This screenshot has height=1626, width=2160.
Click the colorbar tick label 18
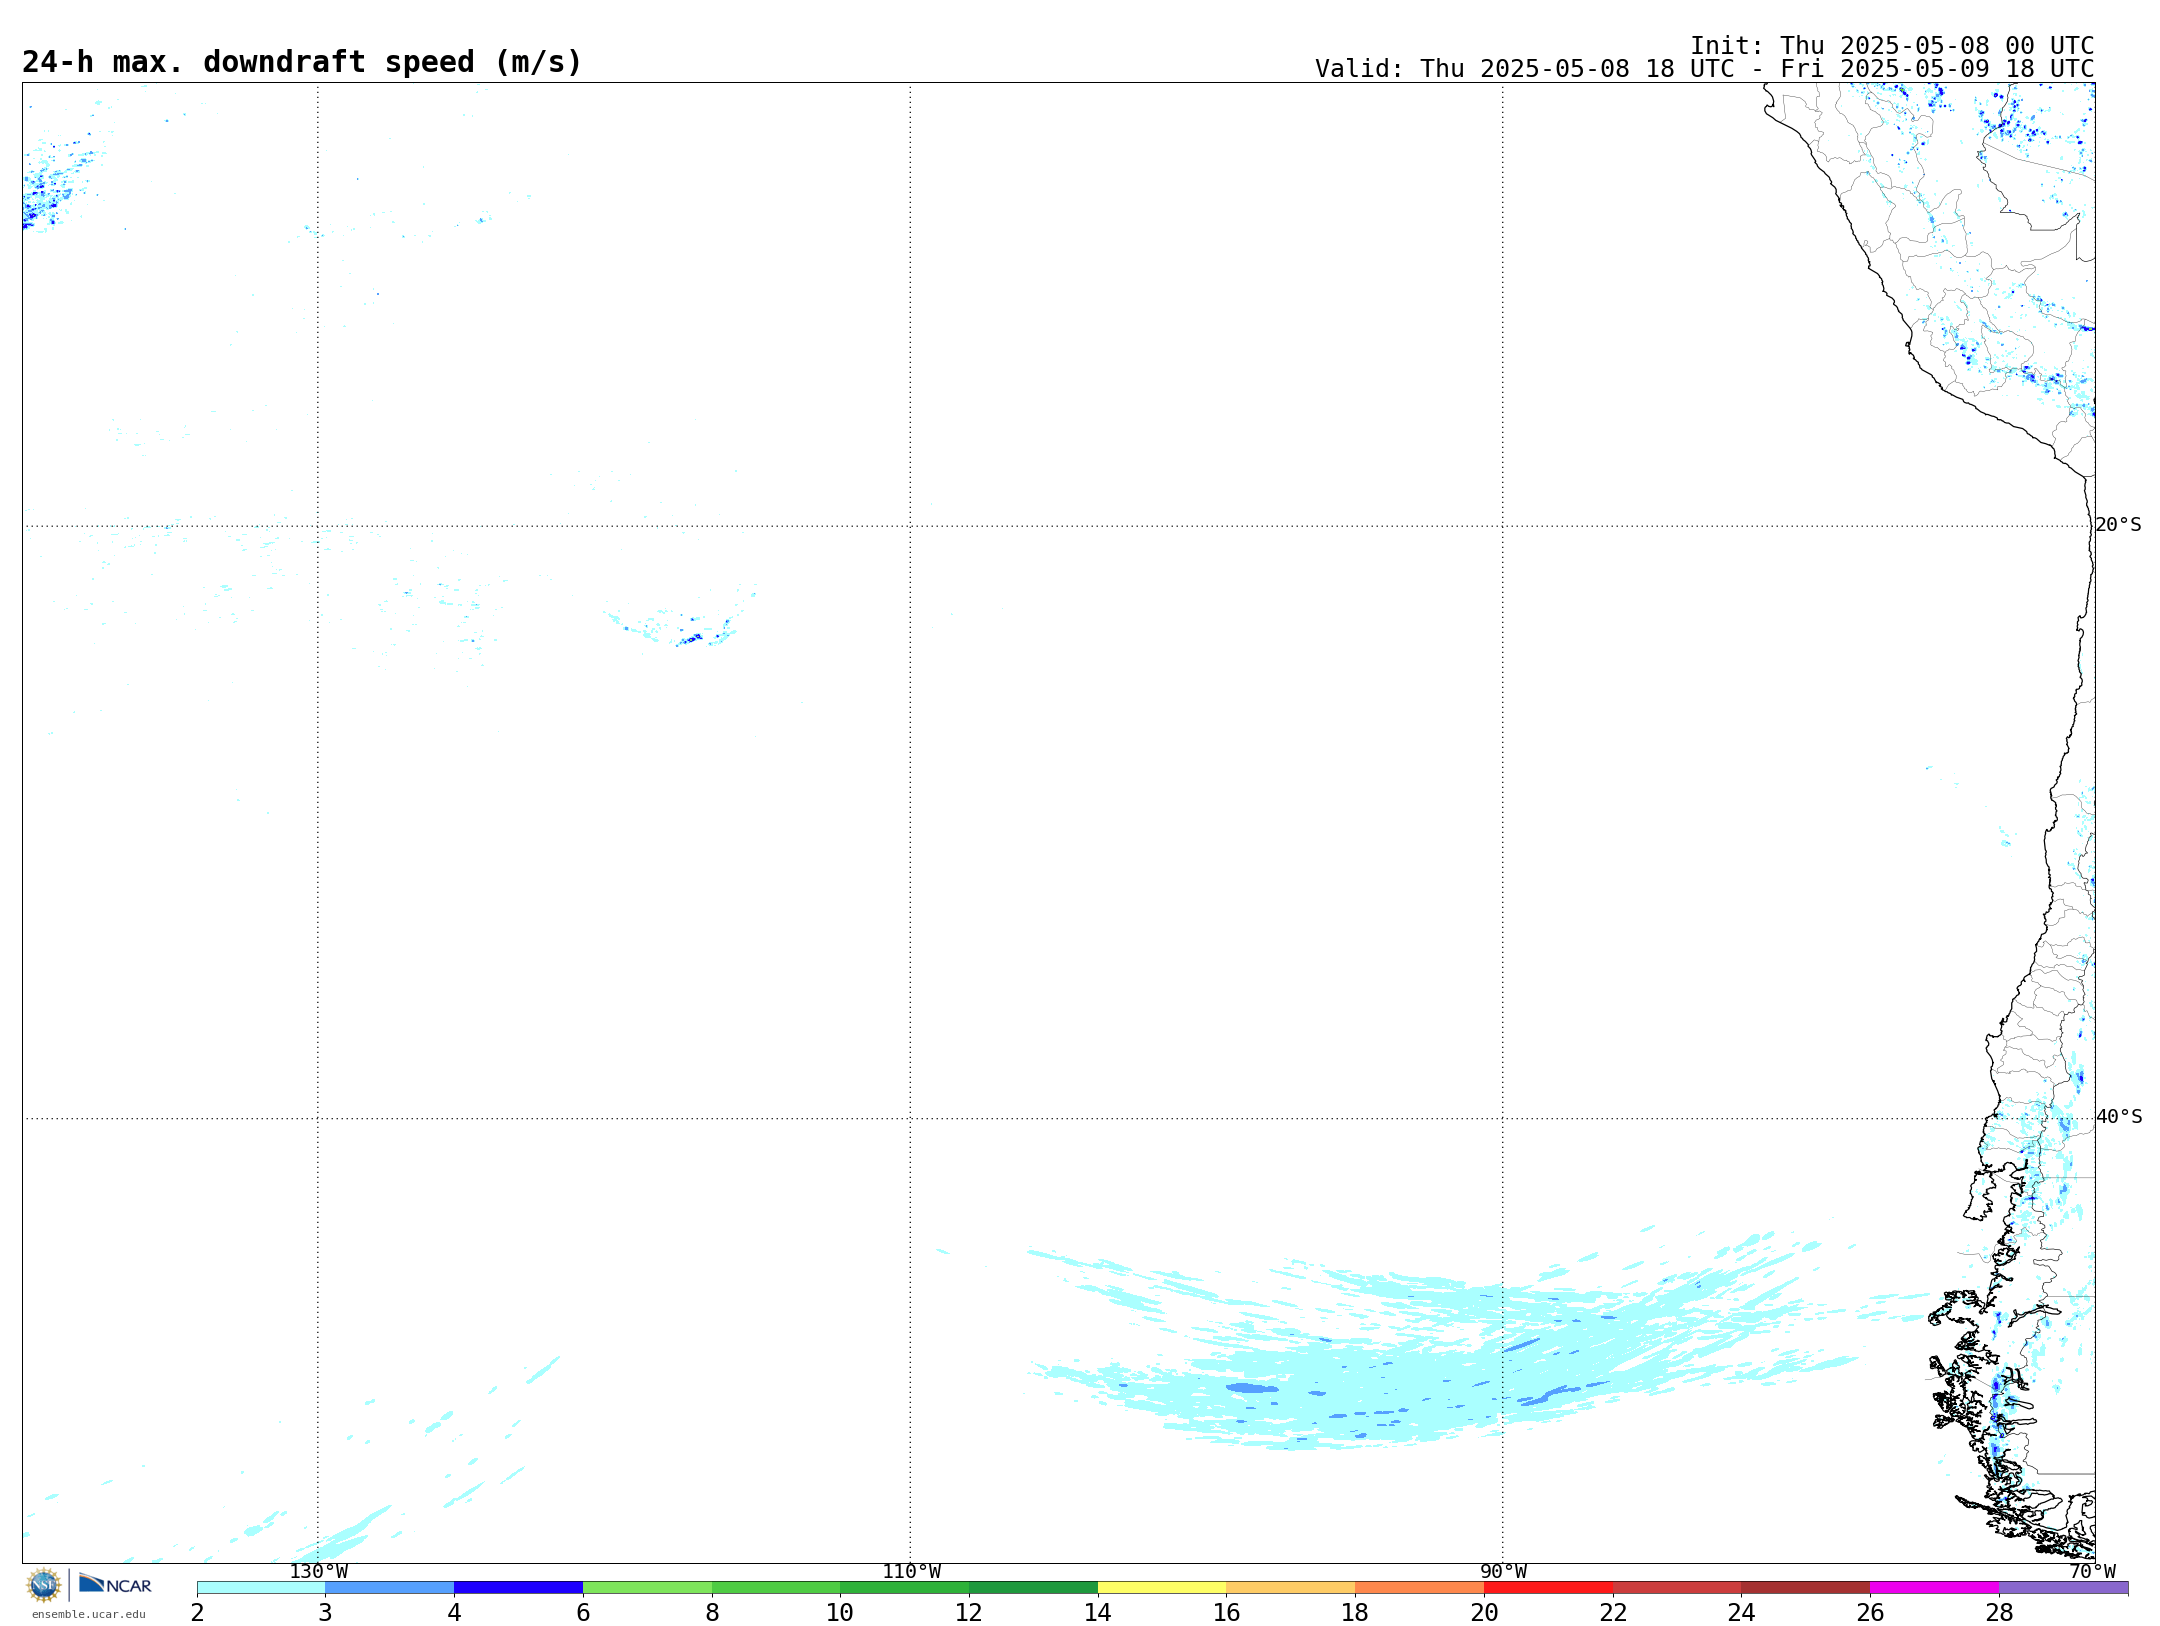coord(1355,1613)
